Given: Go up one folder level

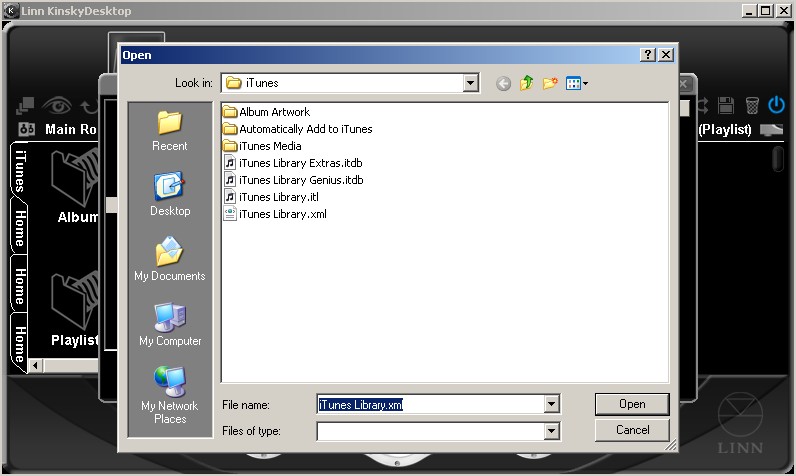Looking at the screenshot, I should coord(526,83).
